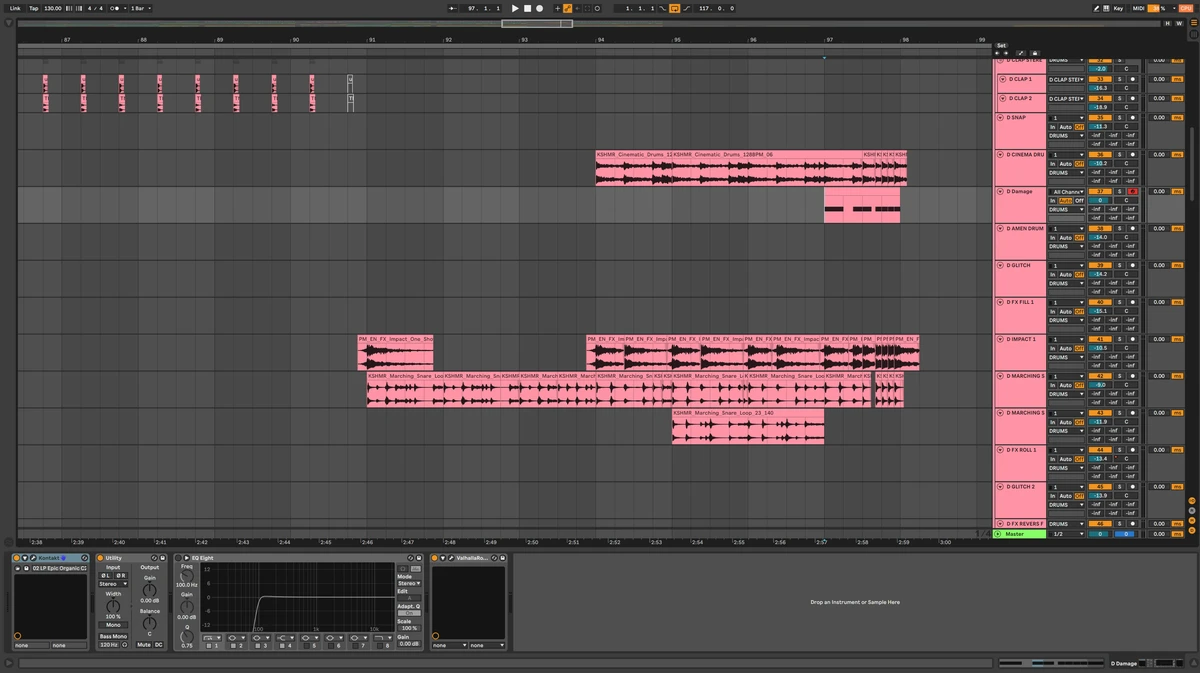This screenshot has width=1200, height=673.
Task: Toggle the Kontakt device activator
Action: (18, 557)
